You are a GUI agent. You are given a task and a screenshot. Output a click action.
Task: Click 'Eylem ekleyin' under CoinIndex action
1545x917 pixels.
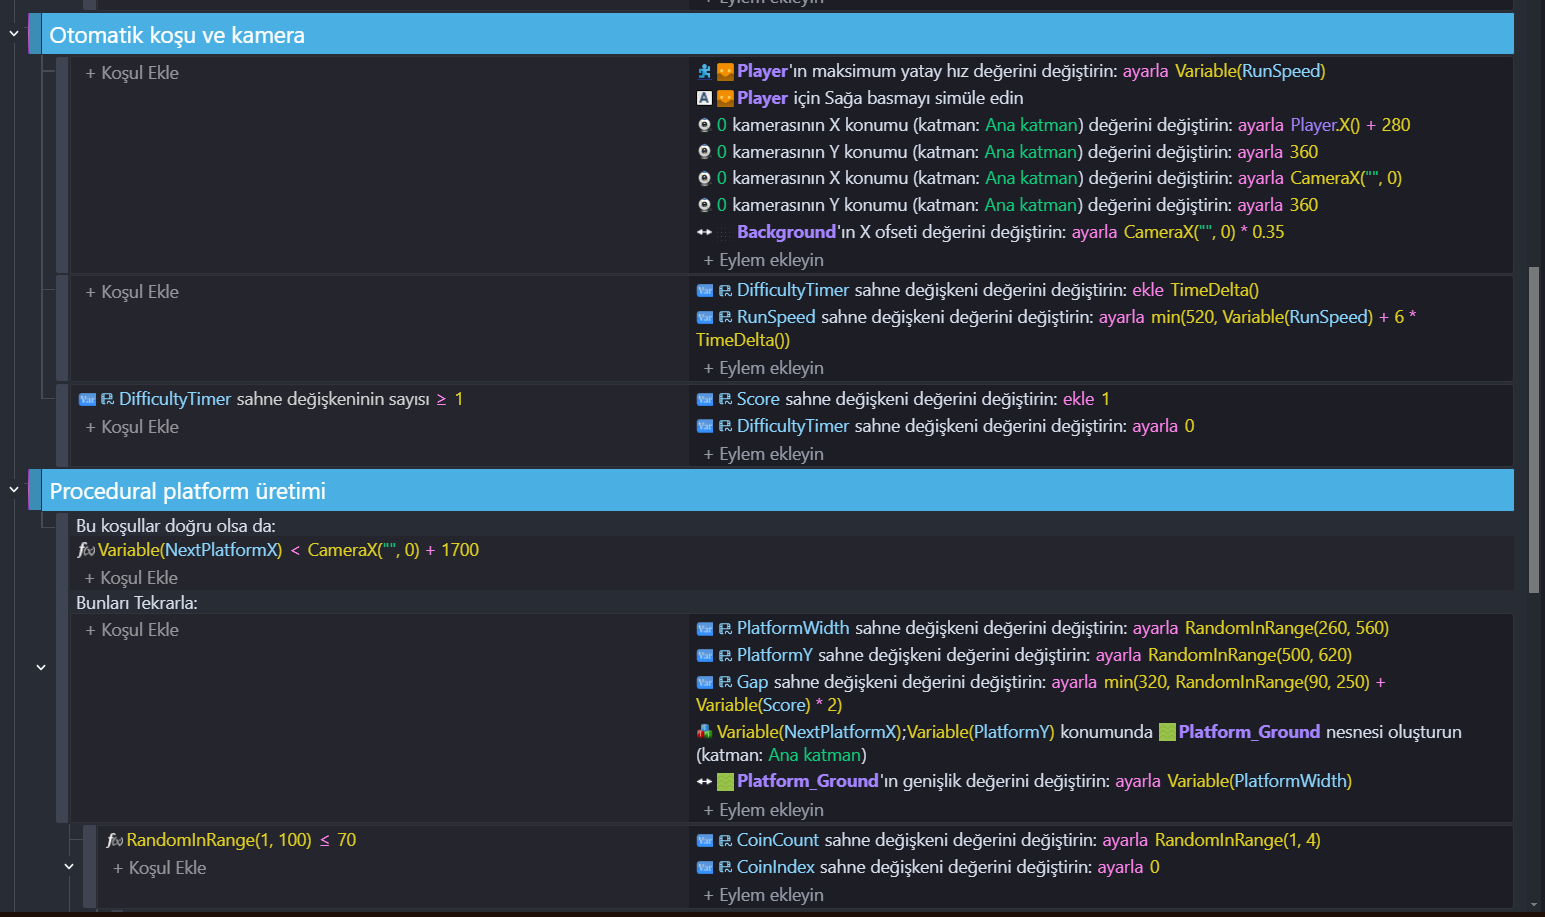tap(764, 895)
